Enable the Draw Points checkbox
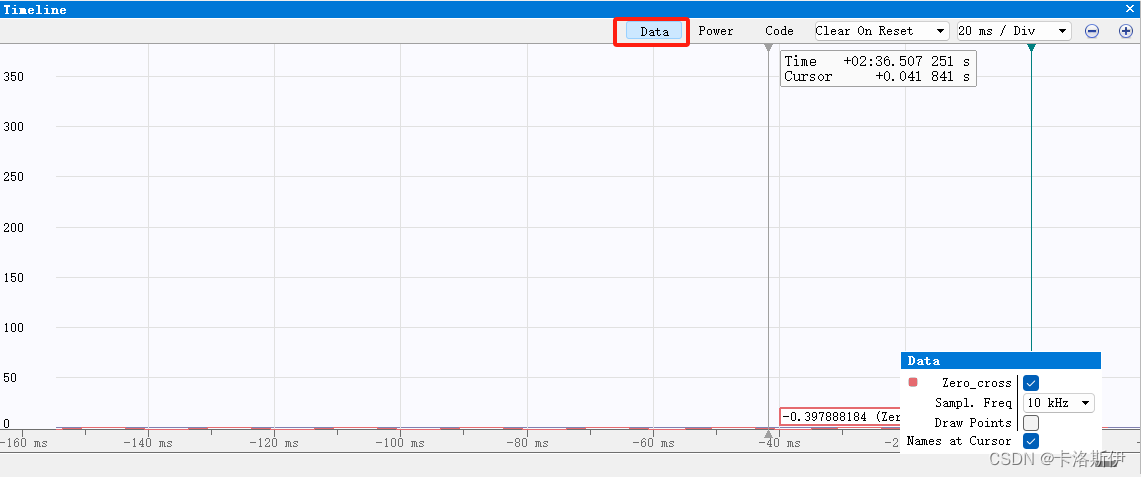Screen dimensions: 1141x477 coord(1031,422)
